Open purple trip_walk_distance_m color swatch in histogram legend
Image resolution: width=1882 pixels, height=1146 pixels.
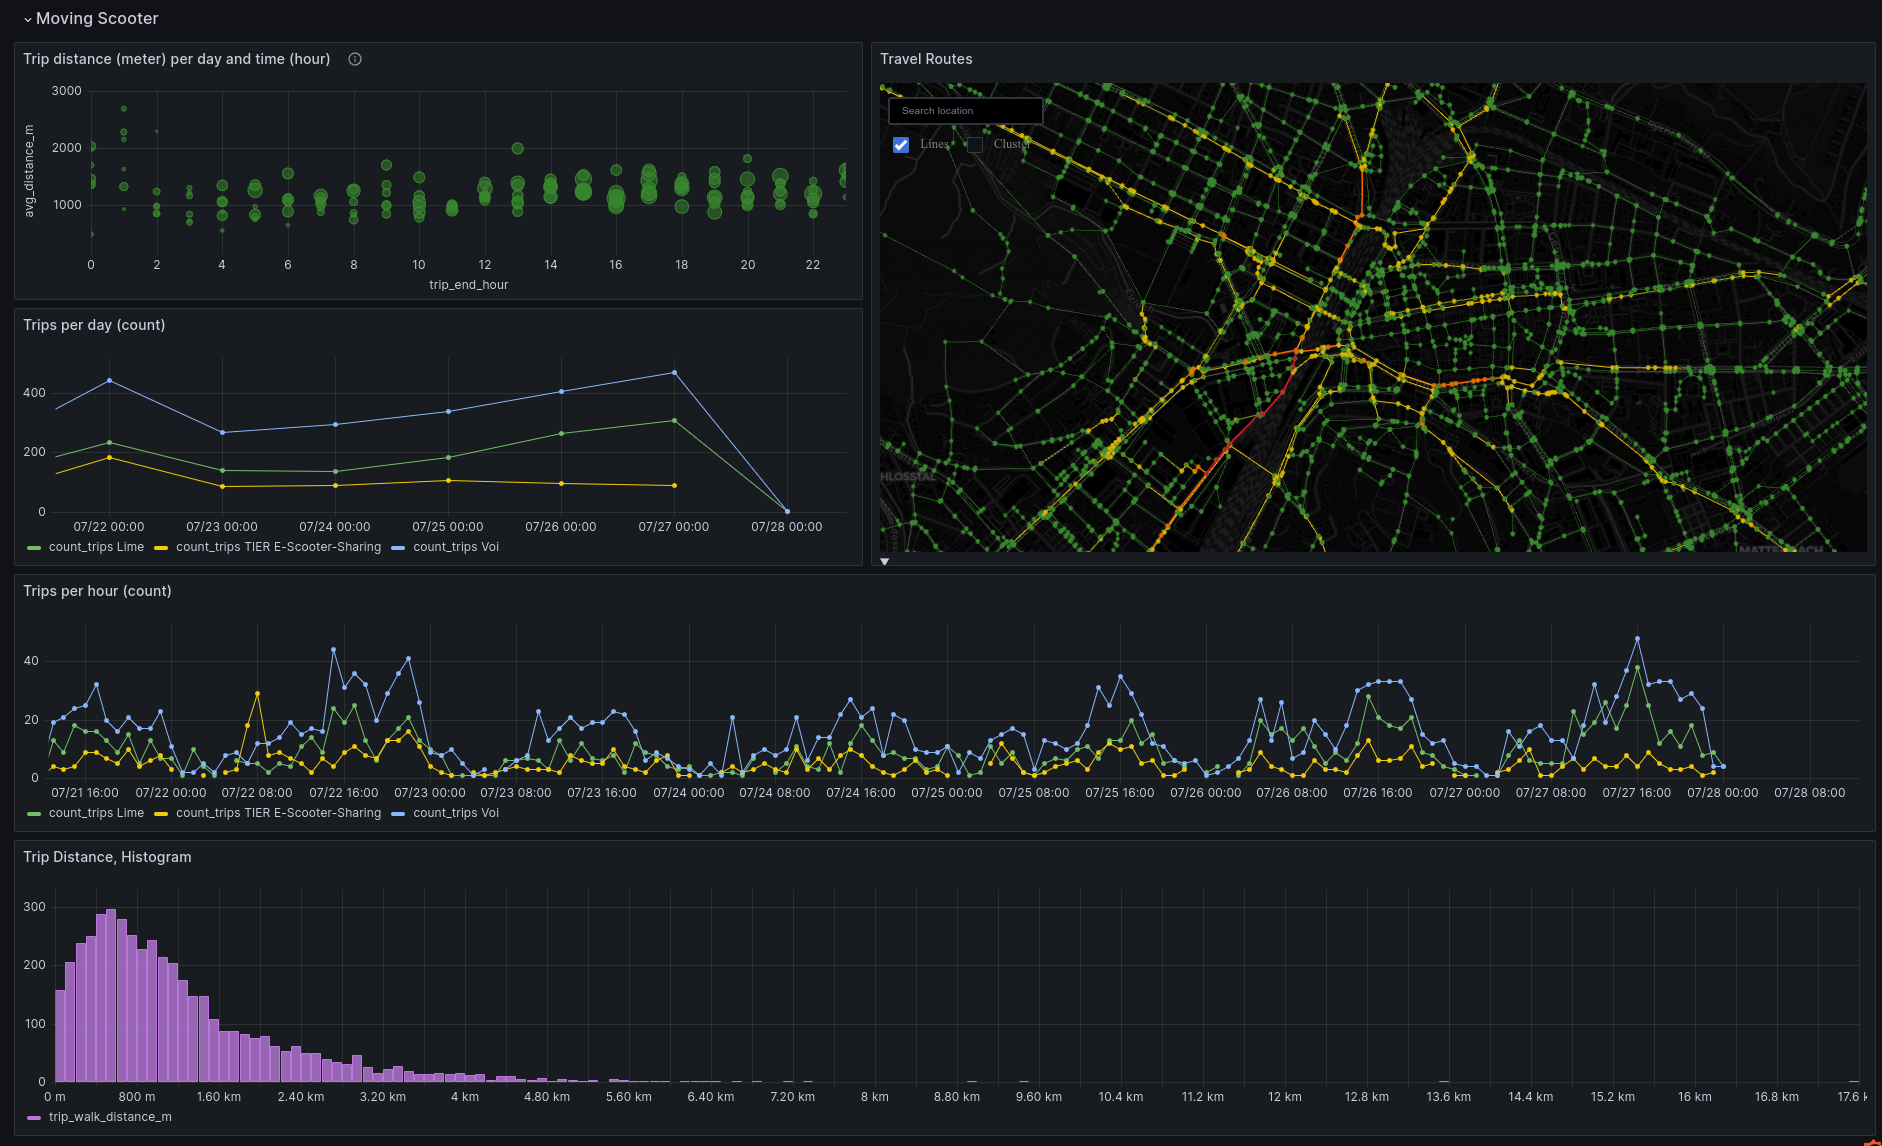pos(34,1118)
